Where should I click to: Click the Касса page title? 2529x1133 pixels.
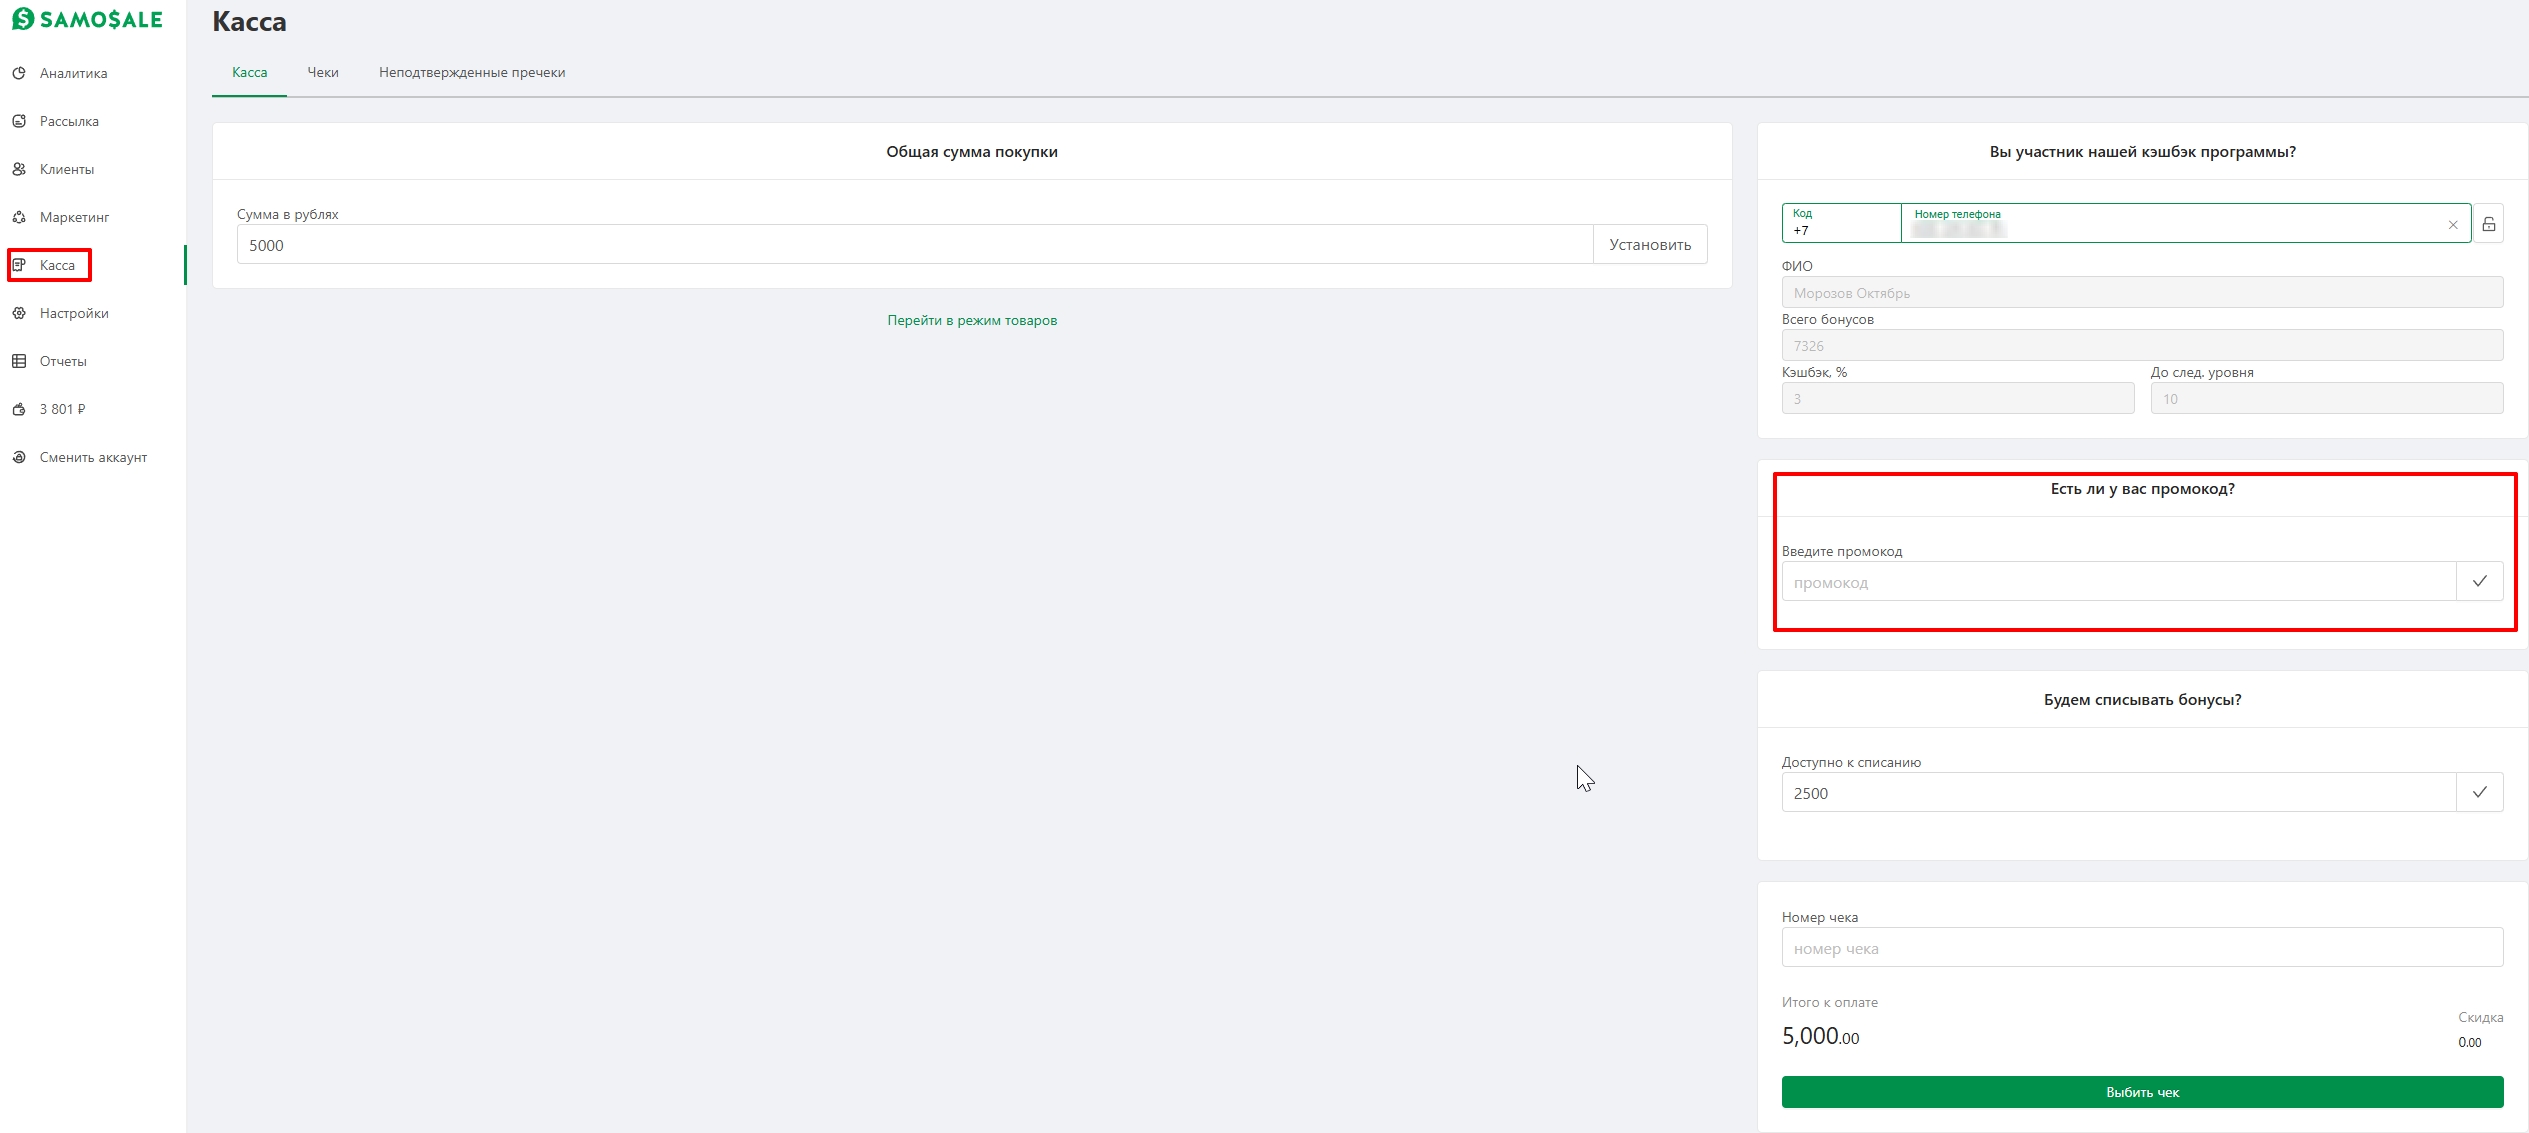pyautogui.click(x=249, y=22)
